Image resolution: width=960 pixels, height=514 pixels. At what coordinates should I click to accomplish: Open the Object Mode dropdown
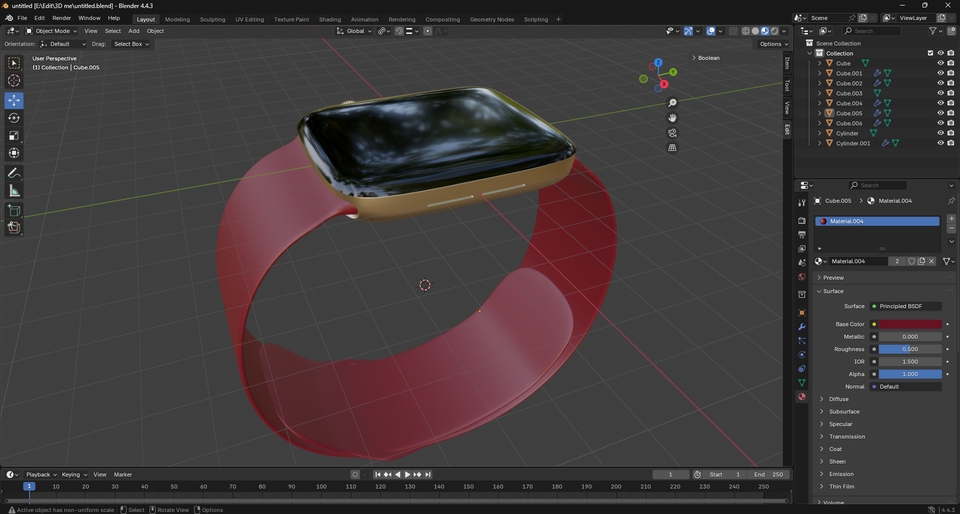point(50,31)
